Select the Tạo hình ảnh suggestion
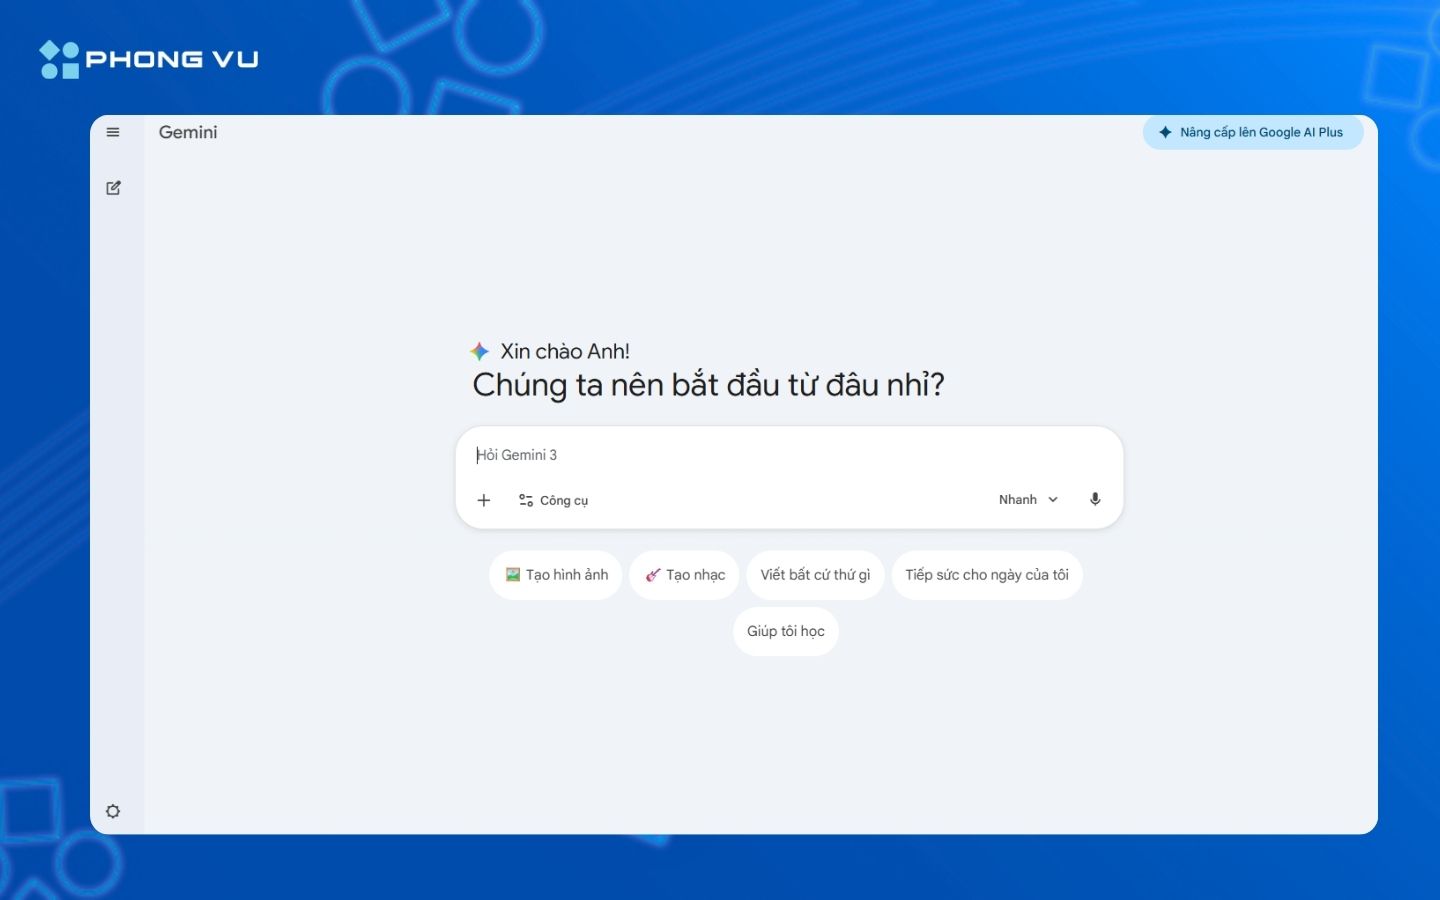Screen dimensions: 1440x900 (556, 575)
